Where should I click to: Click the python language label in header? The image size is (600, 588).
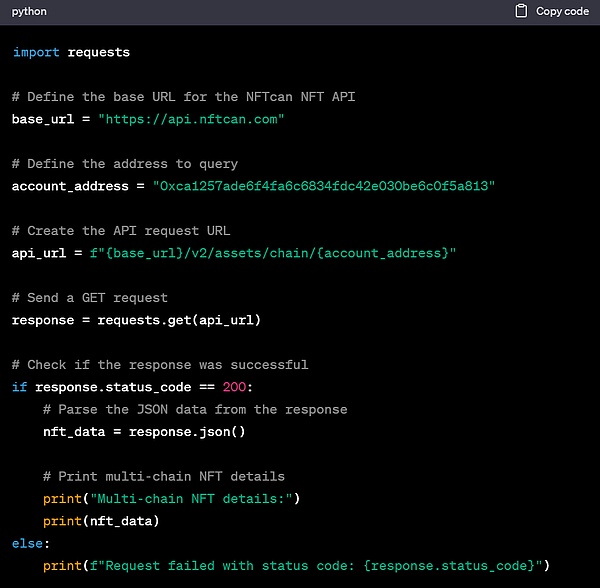click(x=29, y=11)
